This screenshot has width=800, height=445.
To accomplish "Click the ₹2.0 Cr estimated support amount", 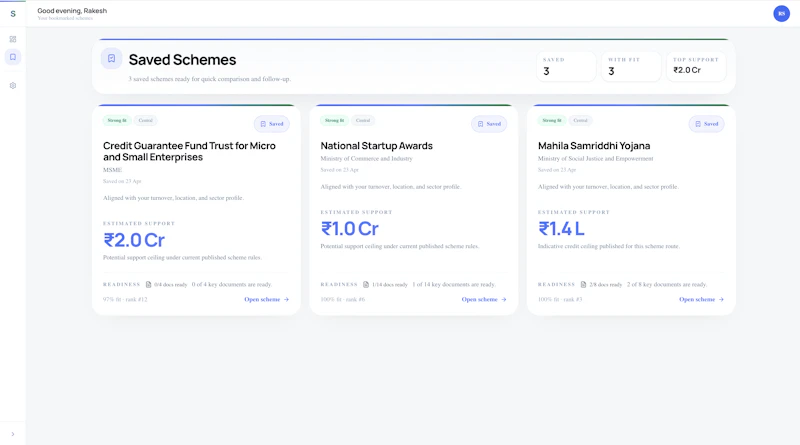I will tap(134, 240).
